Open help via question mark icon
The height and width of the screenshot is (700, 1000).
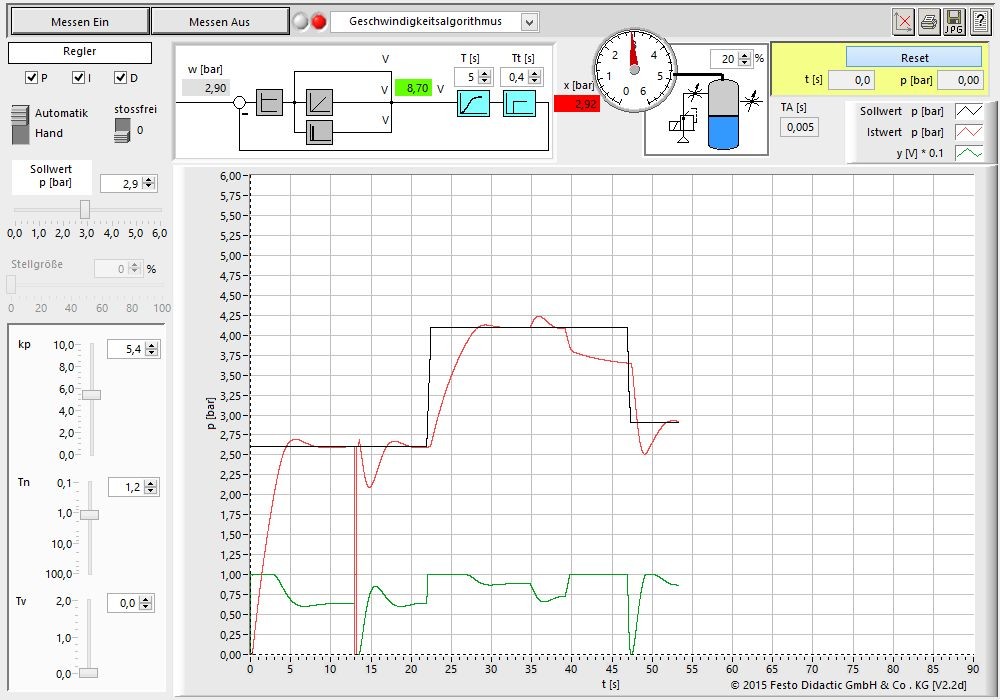point(979,21)
